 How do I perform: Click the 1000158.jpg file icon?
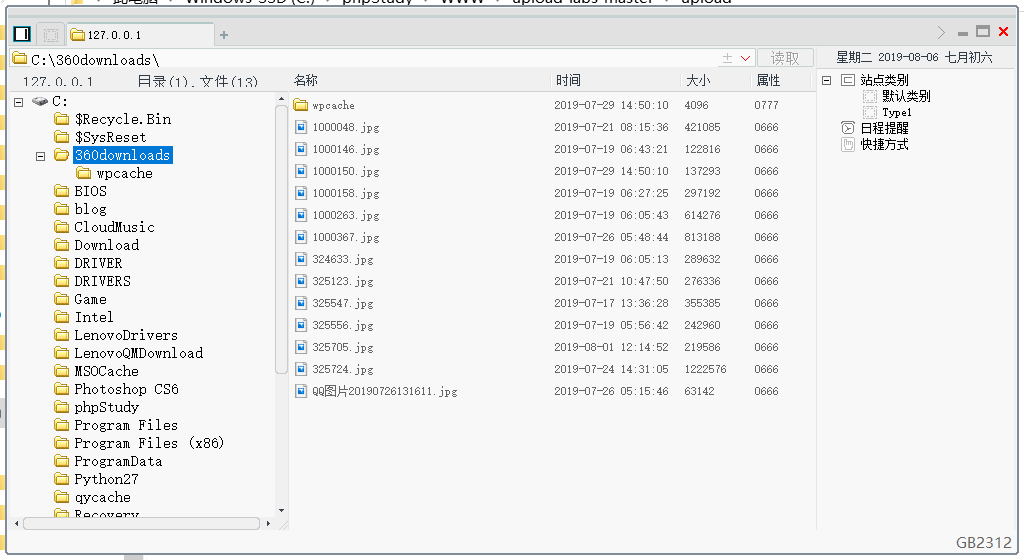[x=301, y=193]
